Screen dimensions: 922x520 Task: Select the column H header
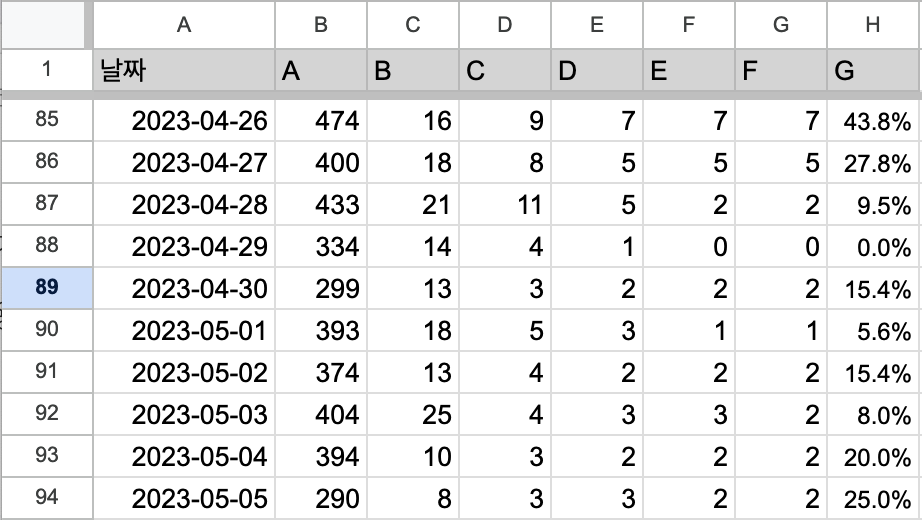(873, 25)
